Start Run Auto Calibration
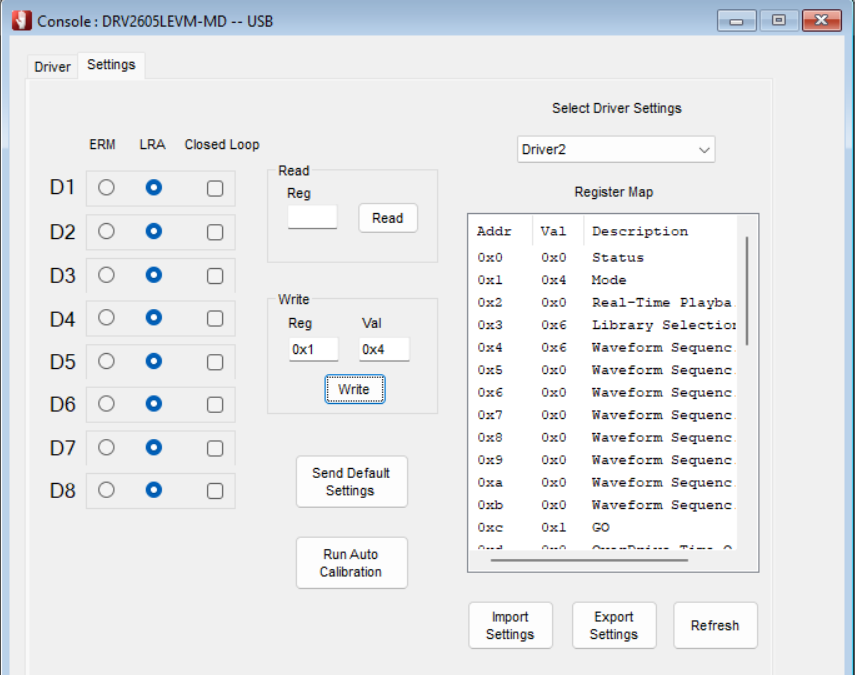 pyautogui.click(x=351, y=563)
